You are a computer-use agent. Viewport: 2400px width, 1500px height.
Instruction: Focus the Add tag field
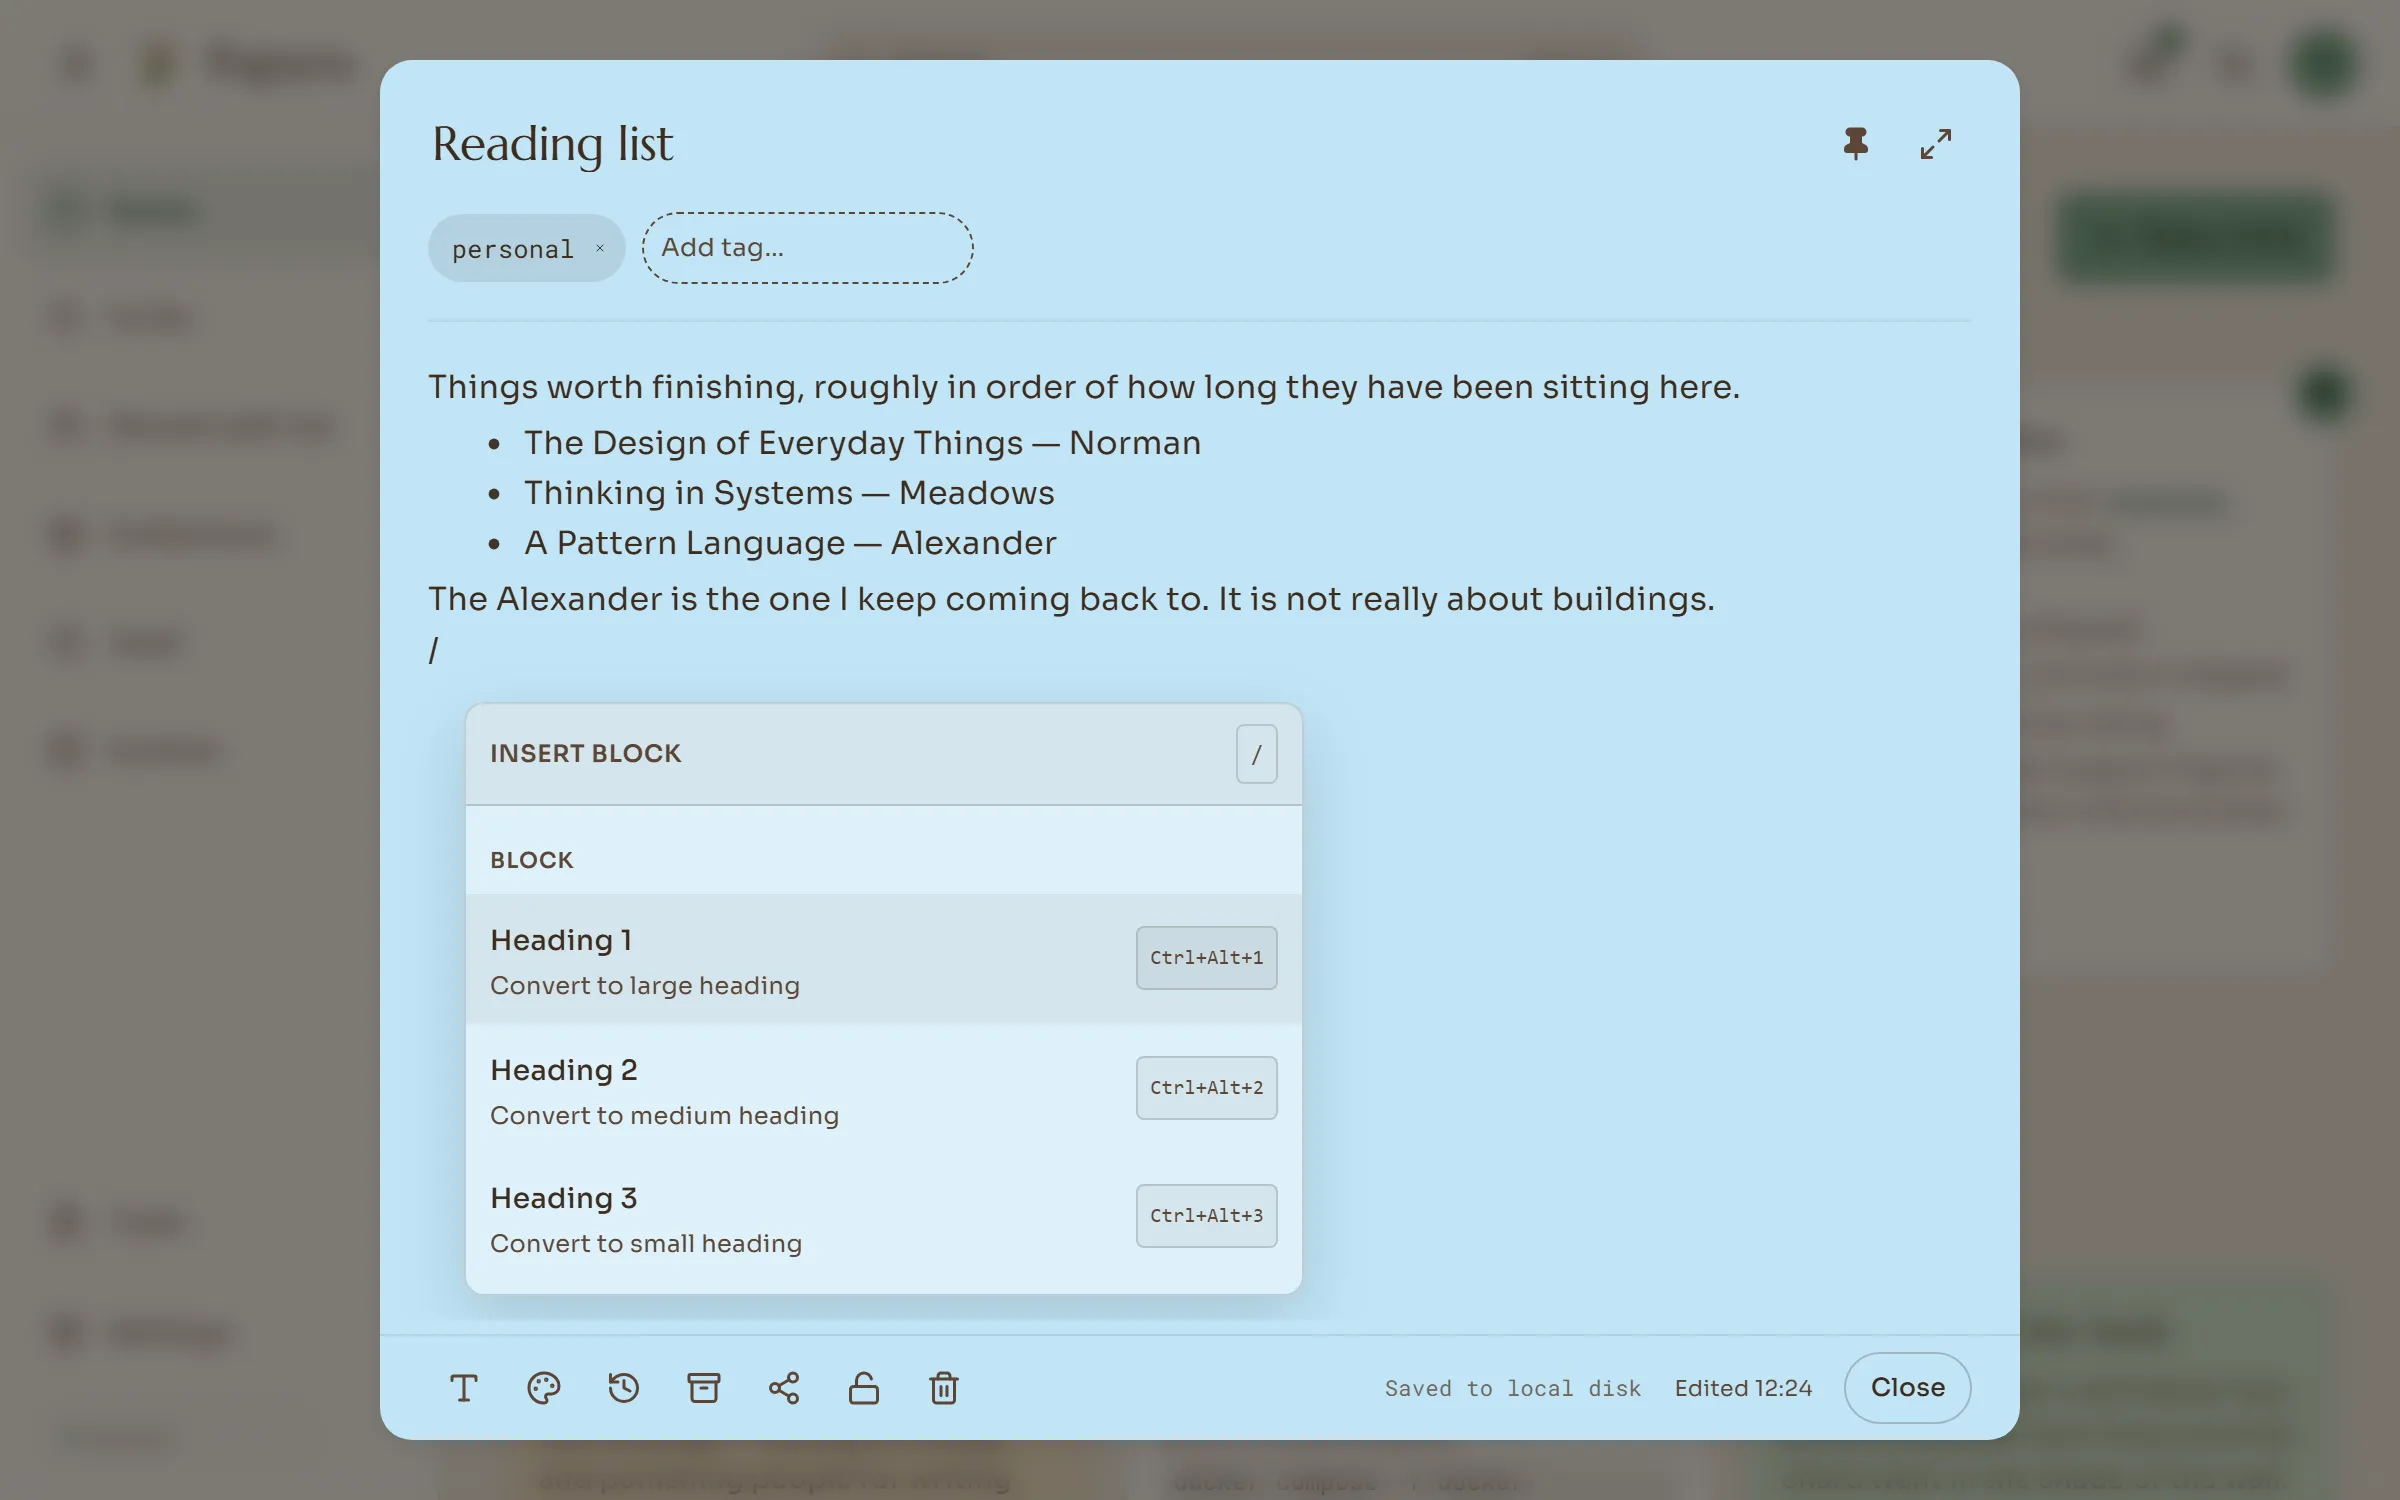807,248
